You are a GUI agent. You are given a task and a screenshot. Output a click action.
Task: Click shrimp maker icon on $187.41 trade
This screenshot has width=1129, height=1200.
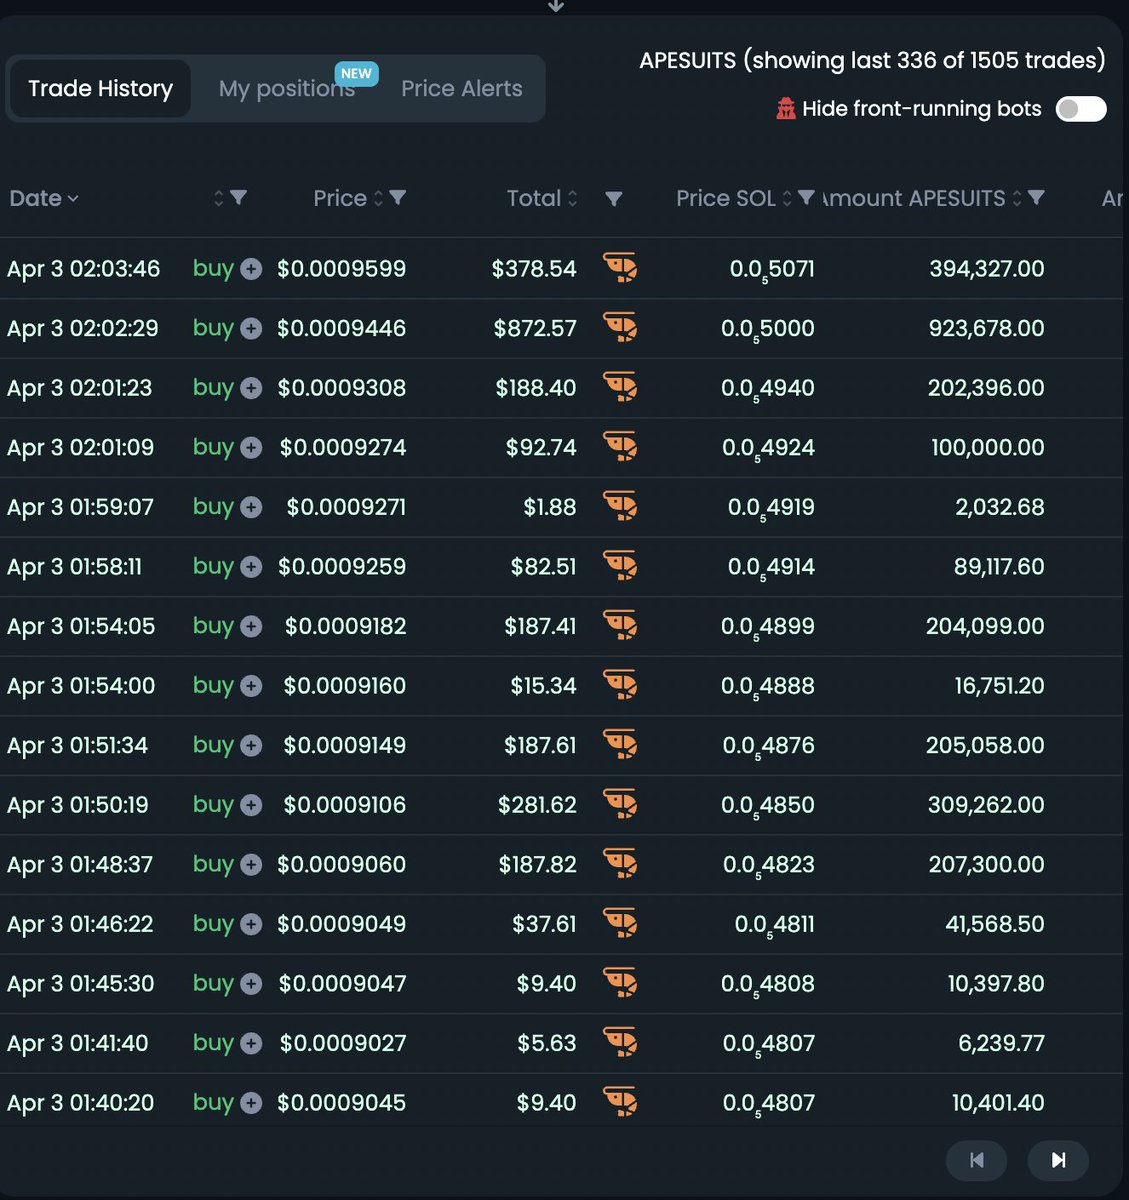point(620,625)
